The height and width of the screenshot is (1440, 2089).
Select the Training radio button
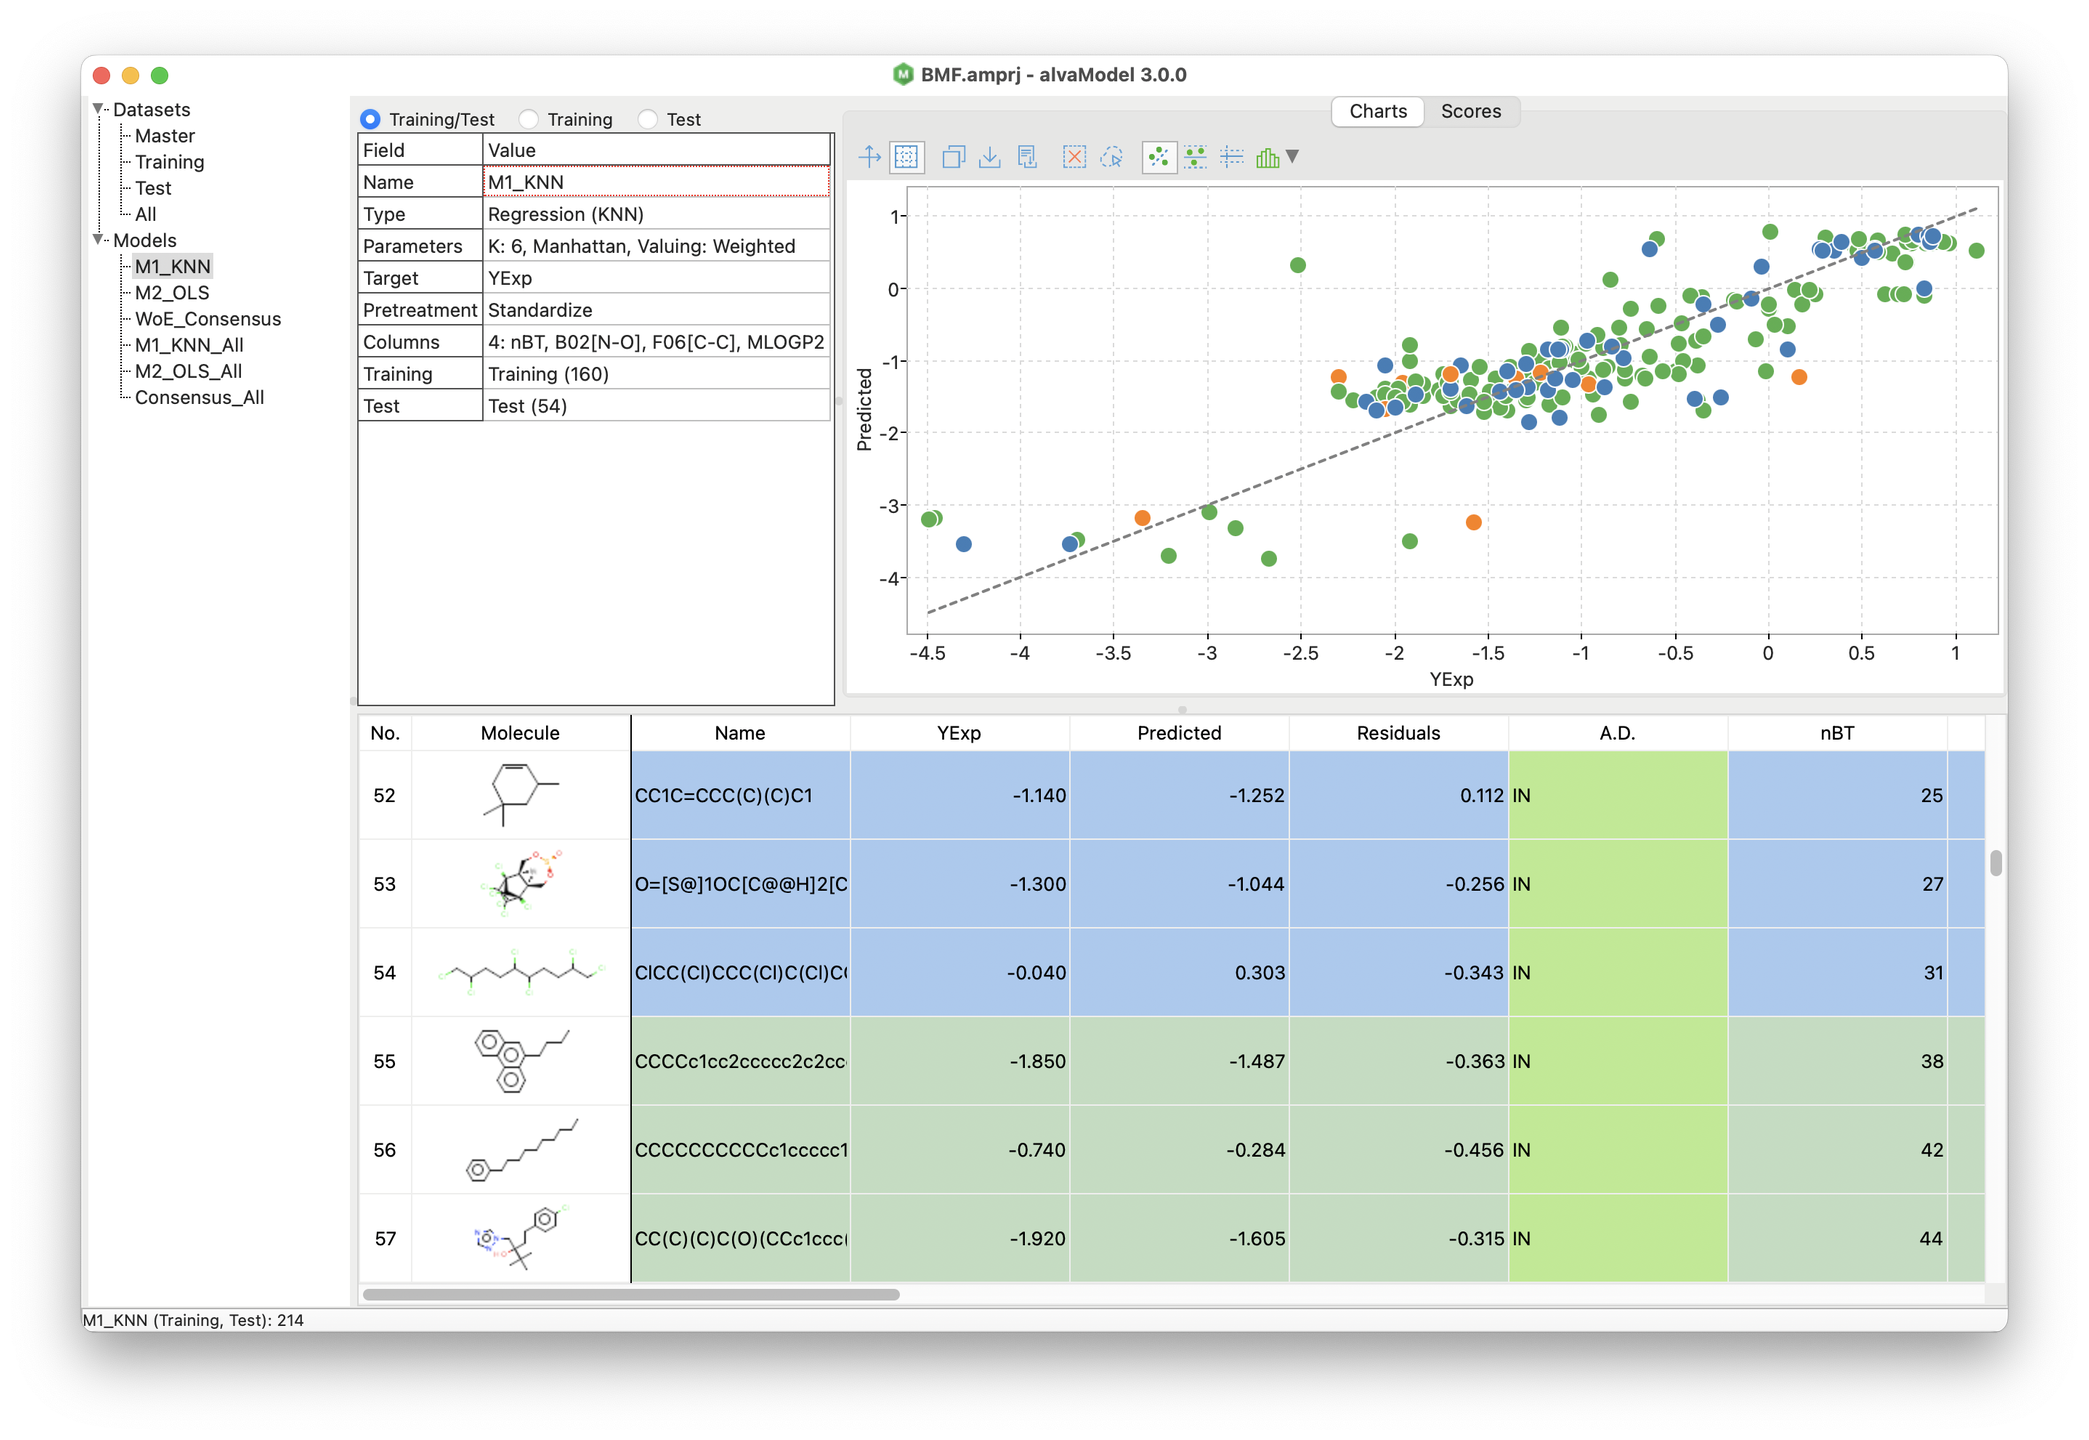529,119
